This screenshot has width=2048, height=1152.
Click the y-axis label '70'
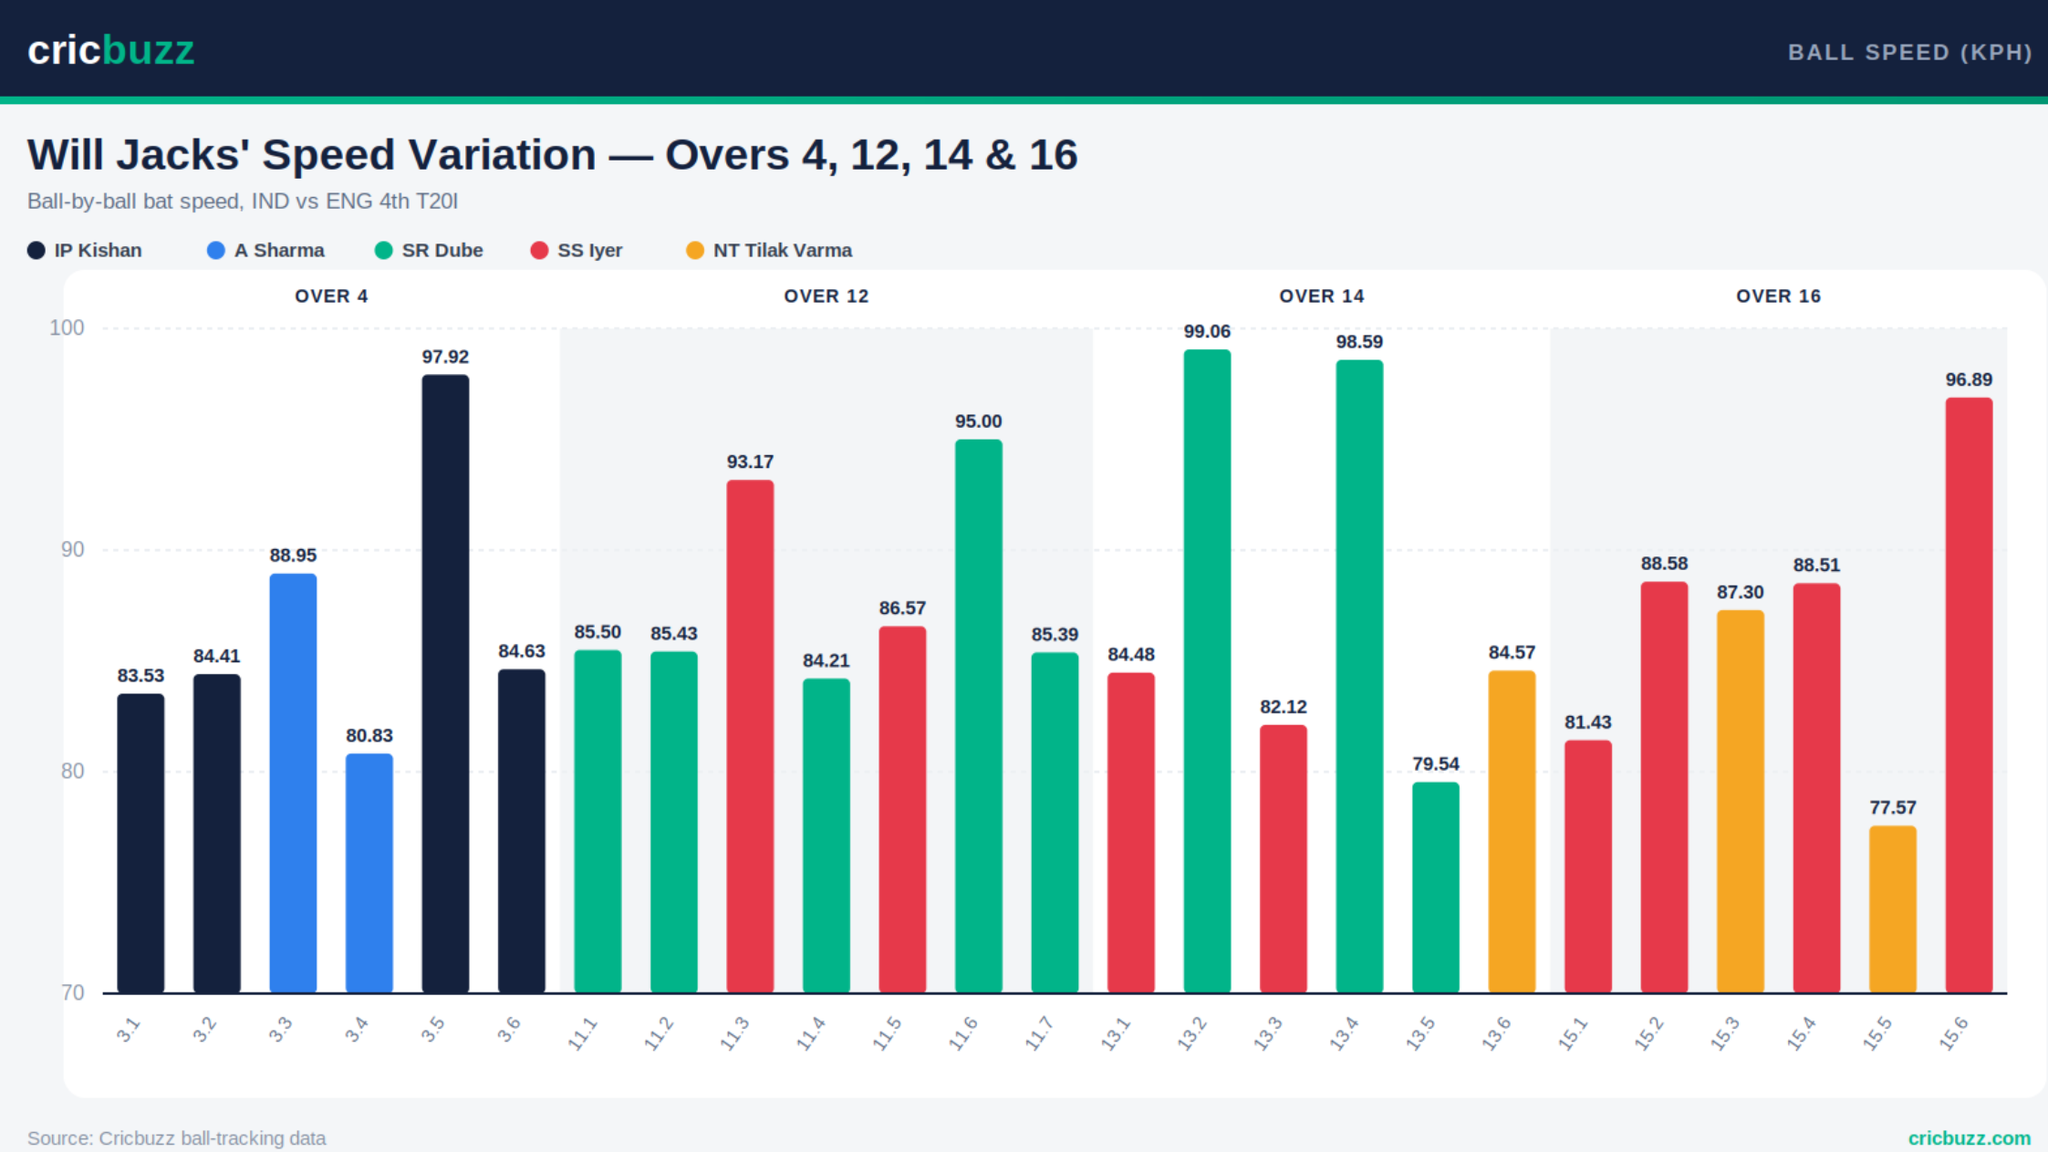point(73,993)
